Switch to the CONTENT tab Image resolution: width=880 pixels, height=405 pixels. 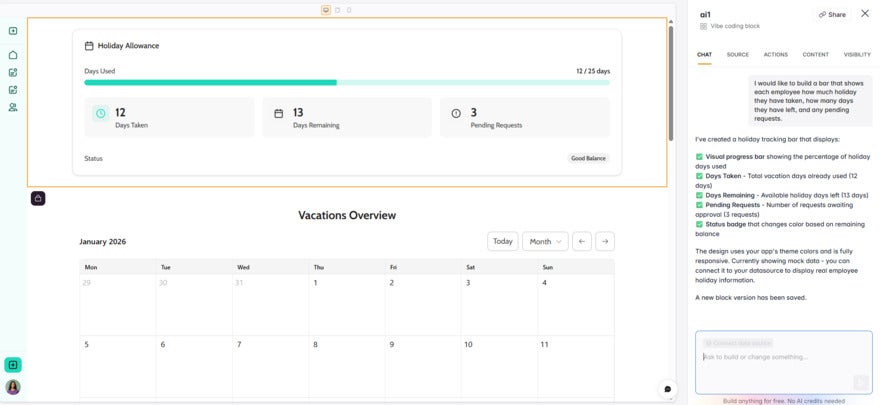point(815,55)
